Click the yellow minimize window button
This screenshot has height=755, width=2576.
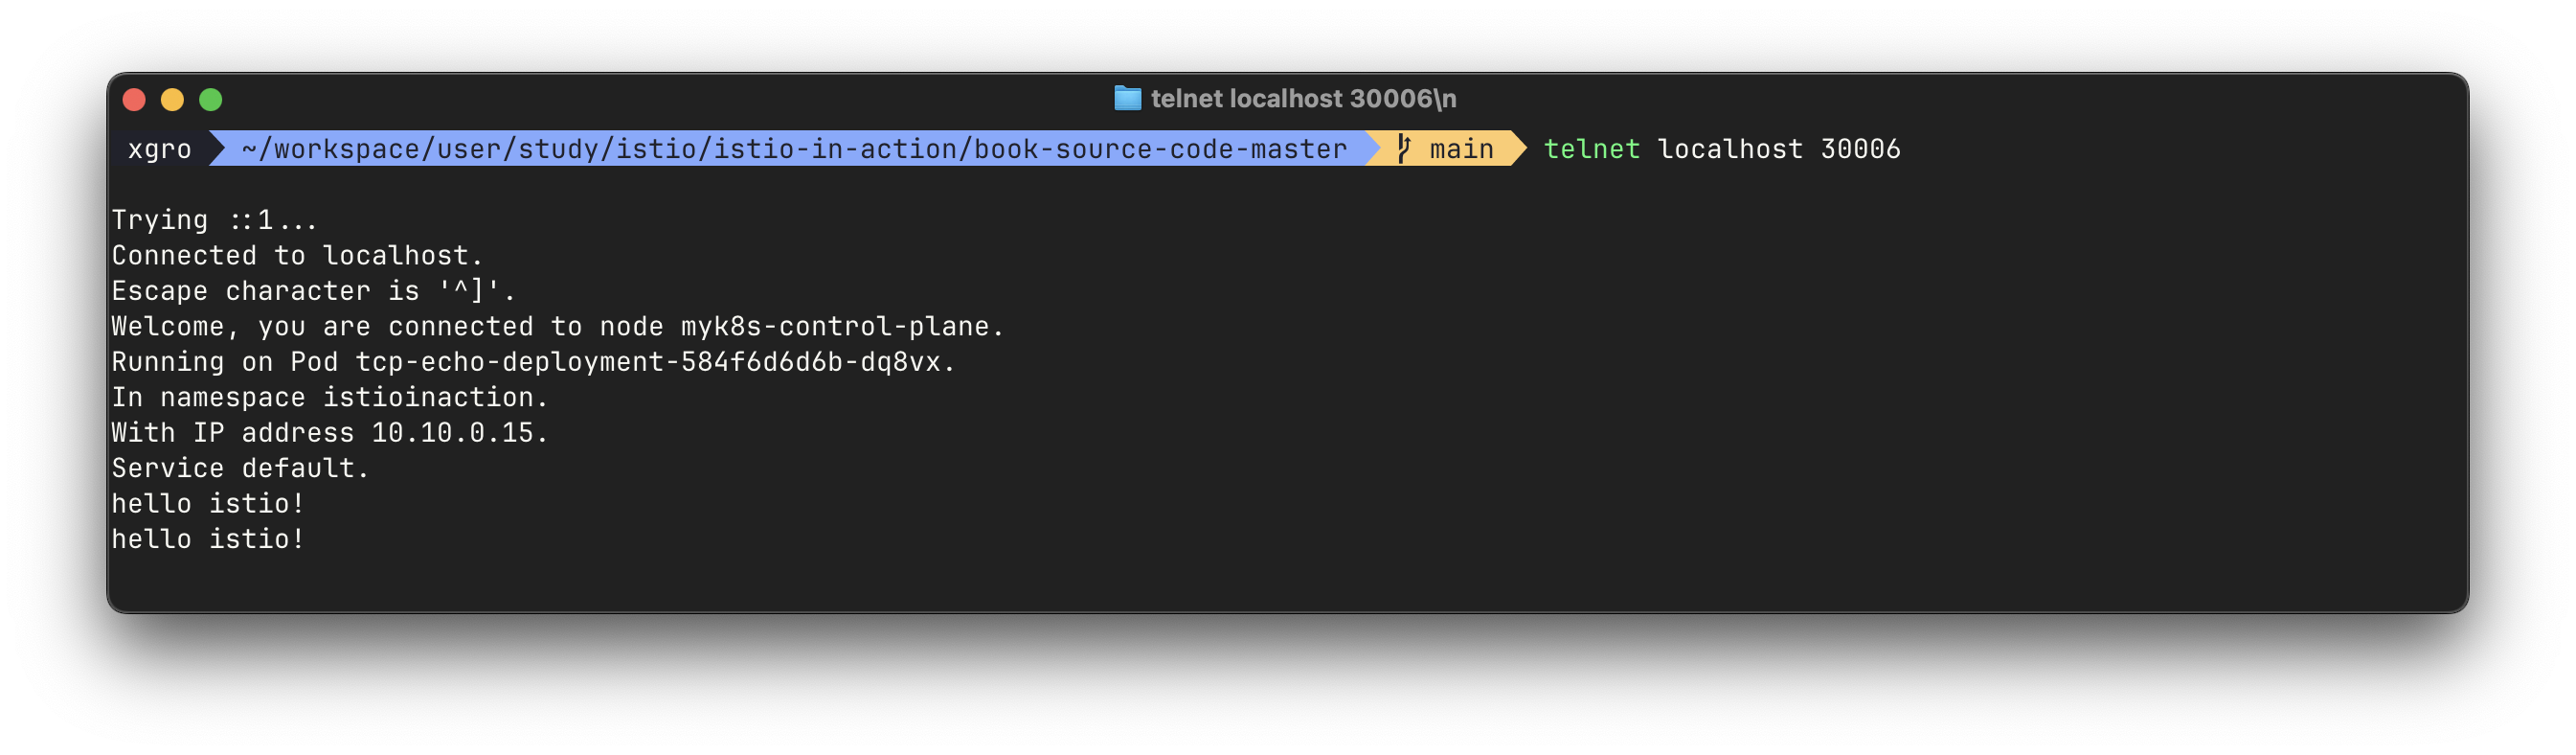[x=172, y=99]
